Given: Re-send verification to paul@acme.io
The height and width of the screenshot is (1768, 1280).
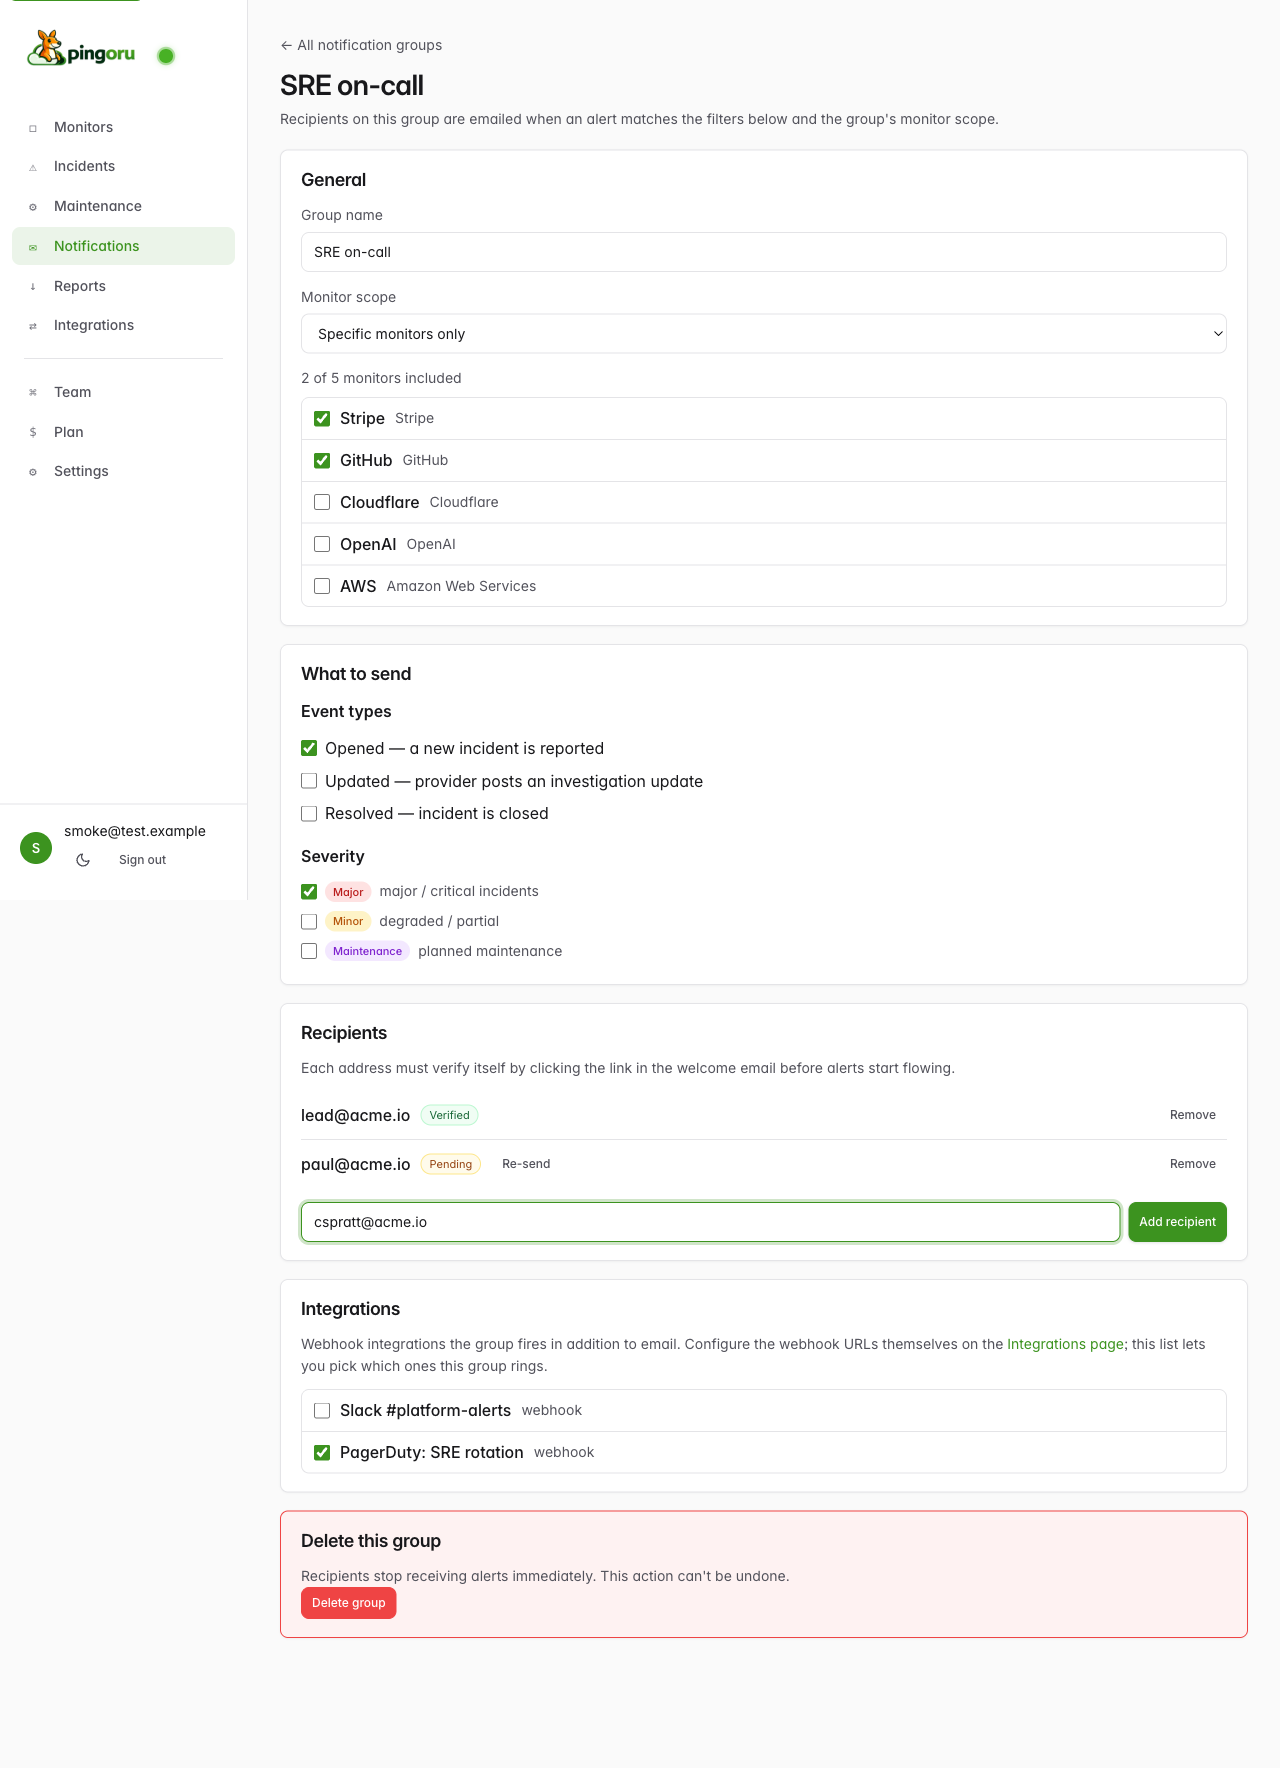Looking at the screenshot, I should (x=526, y=1164).
